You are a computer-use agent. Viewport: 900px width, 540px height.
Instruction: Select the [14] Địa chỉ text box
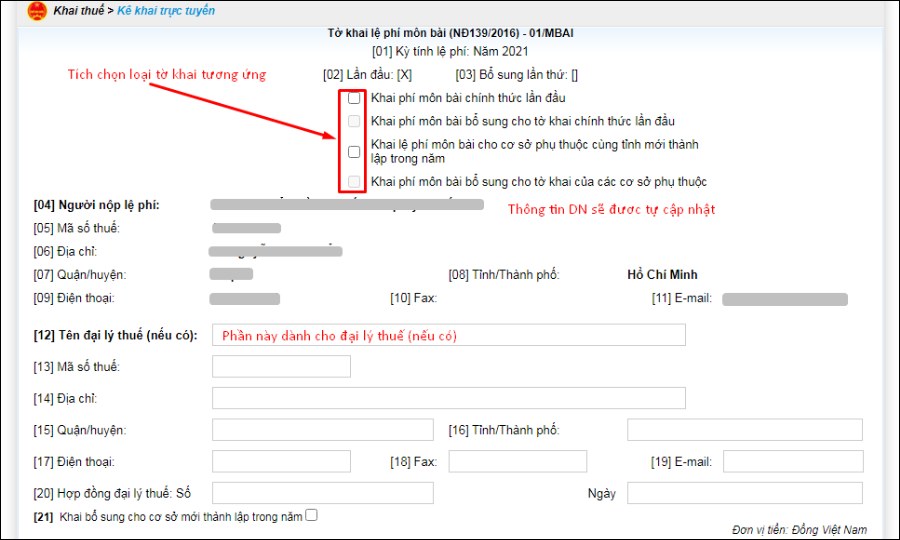(x=449, y=398)
